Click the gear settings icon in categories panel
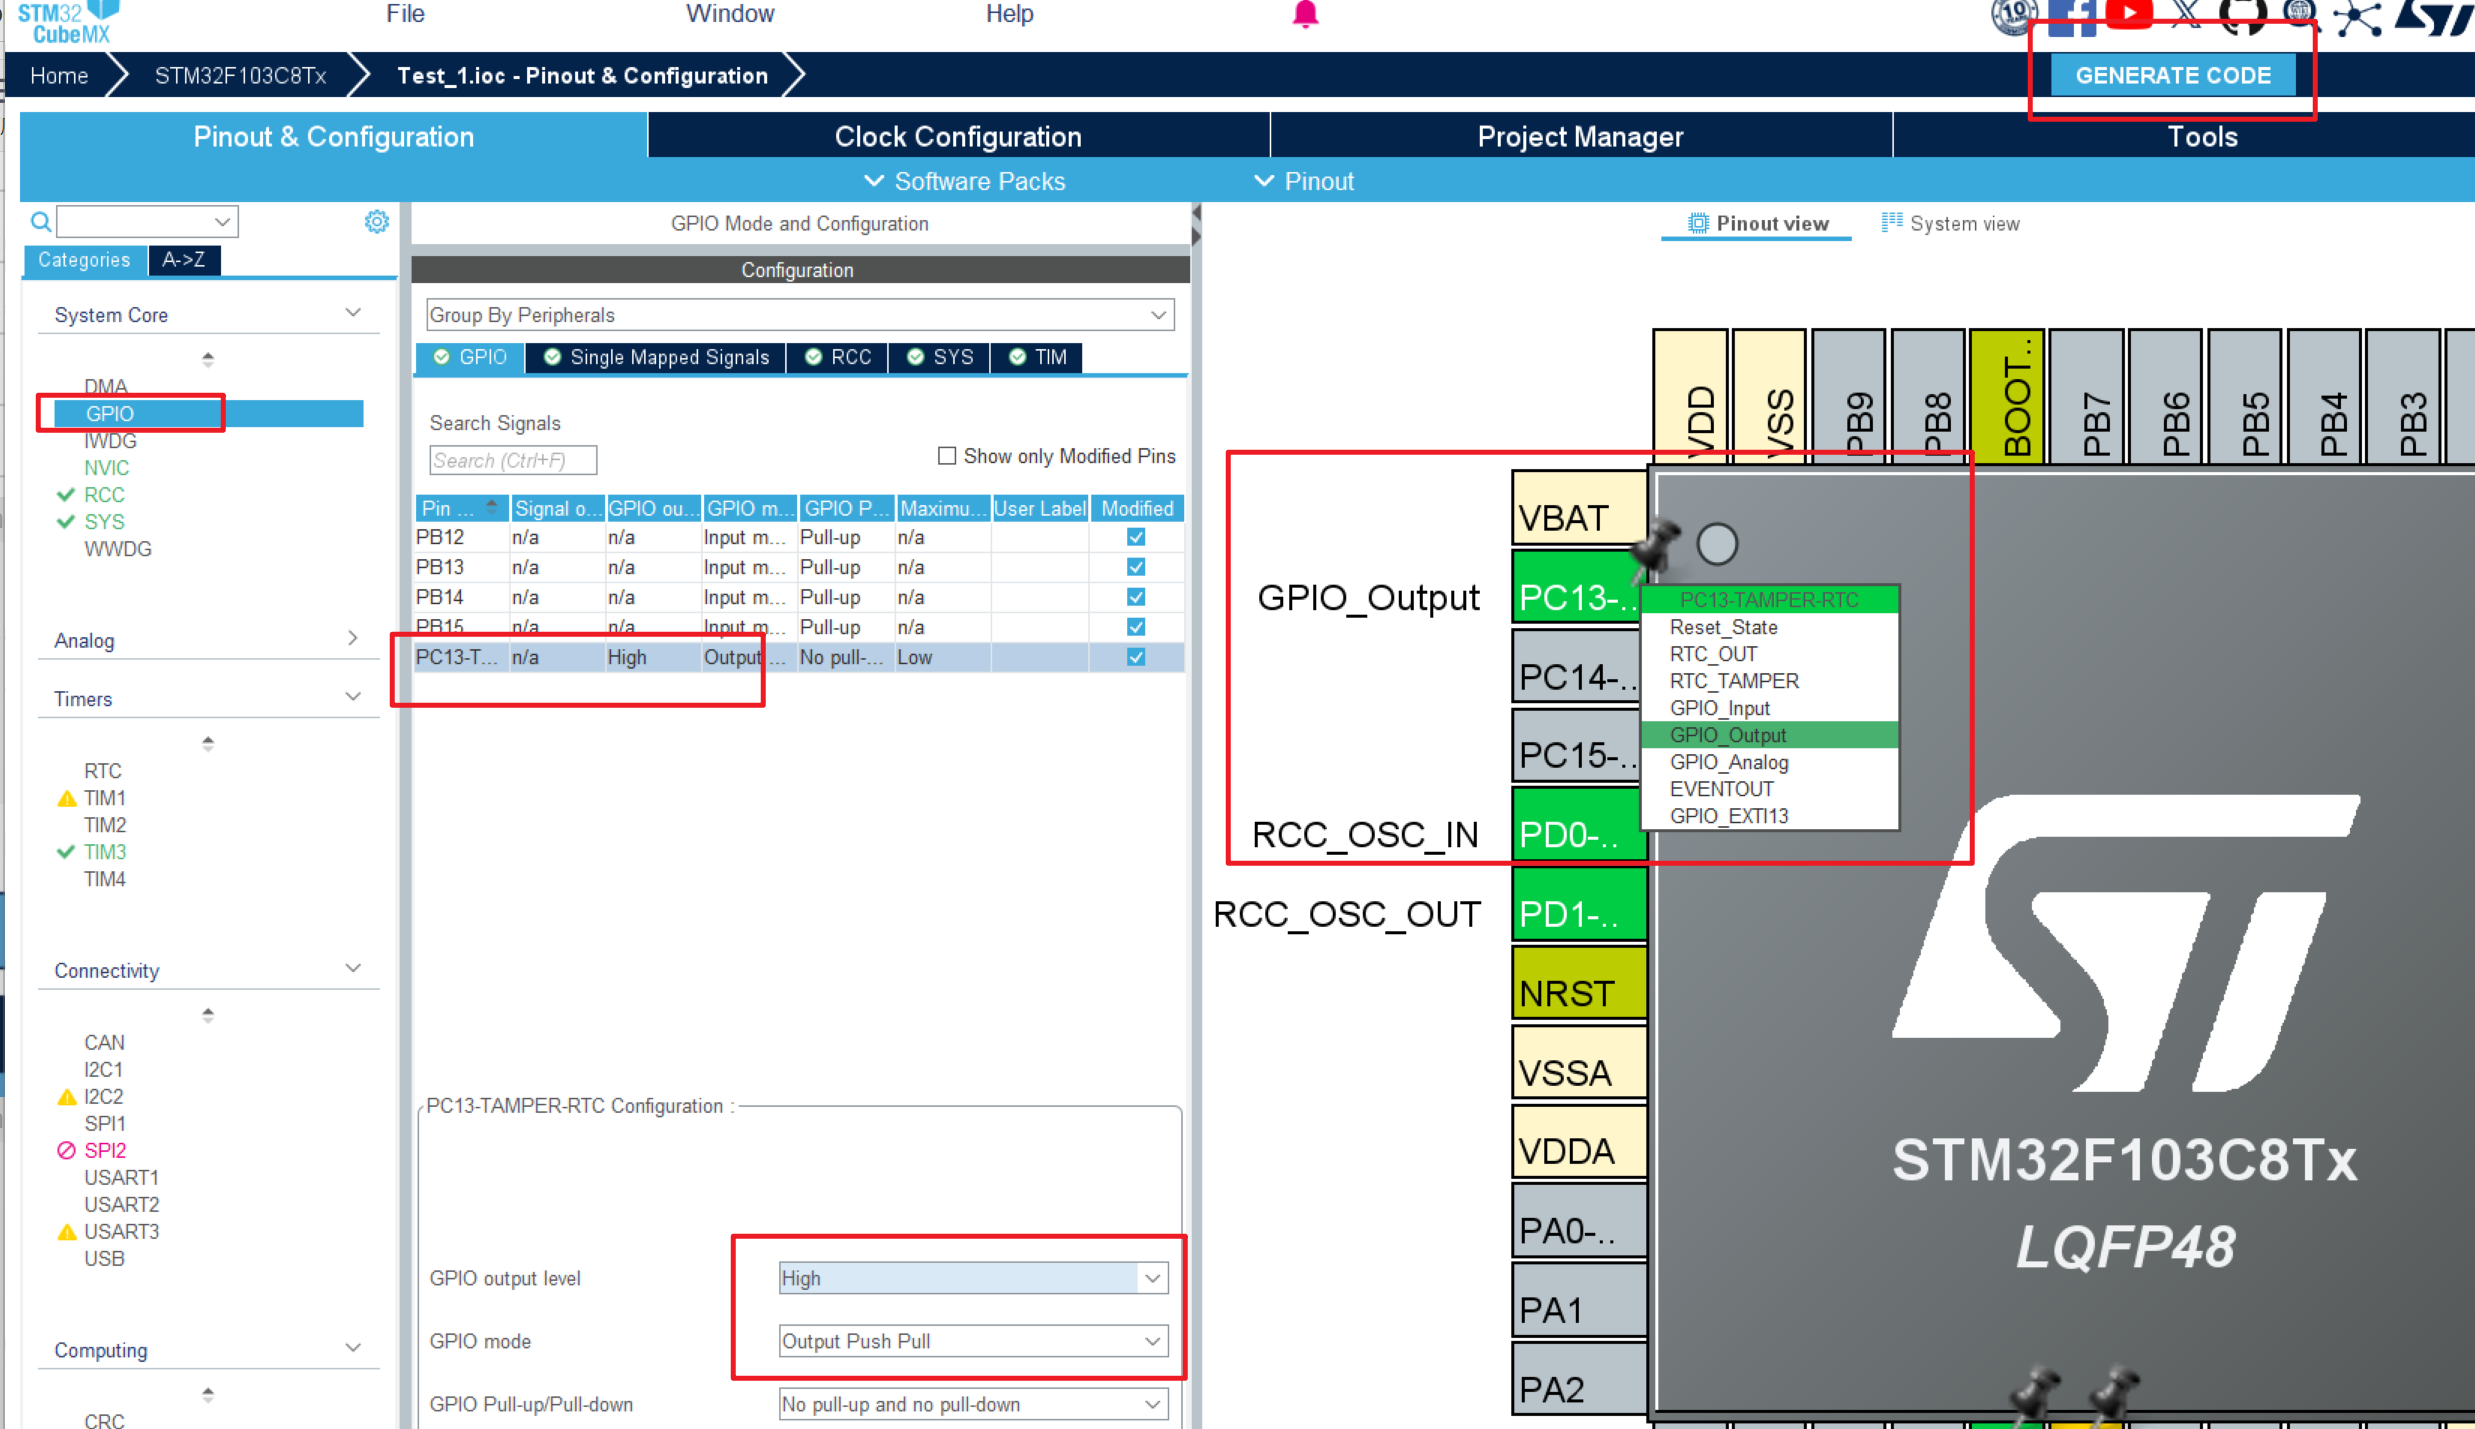Image resolution: width=2475 pixels, height=1429 pixels. pos(376,222)
